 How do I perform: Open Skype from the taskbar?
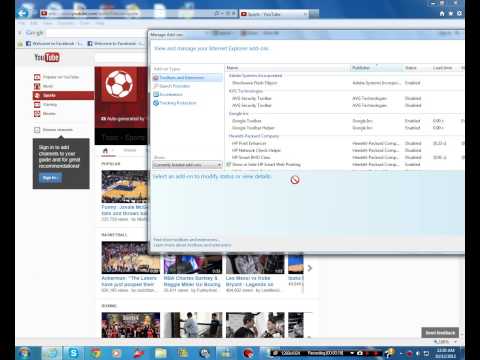[73, 353]
